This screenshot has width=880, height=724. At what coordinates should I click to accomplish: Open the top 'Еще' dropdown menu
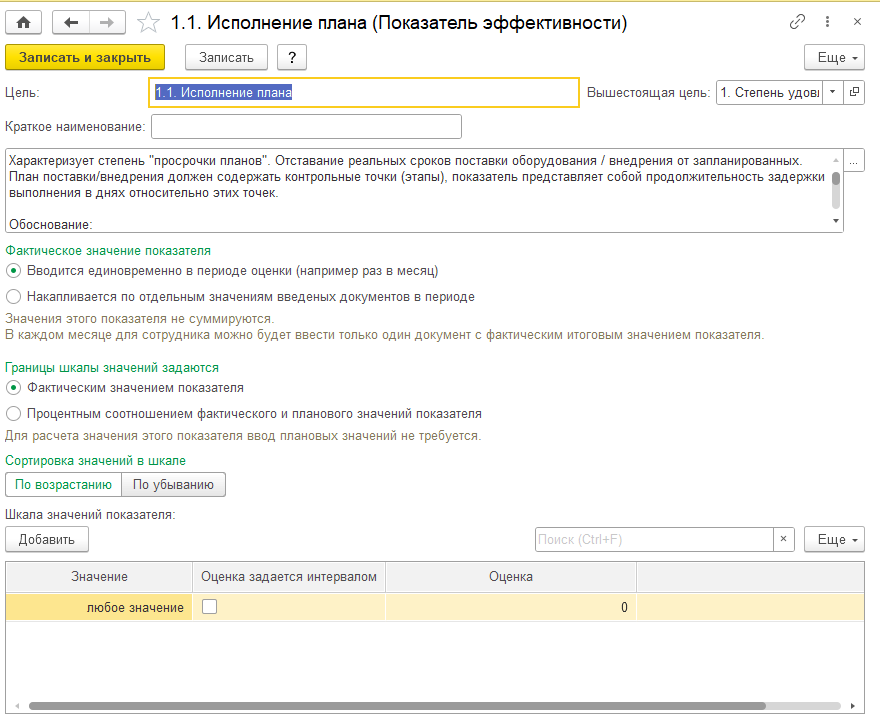pos(833,57)
